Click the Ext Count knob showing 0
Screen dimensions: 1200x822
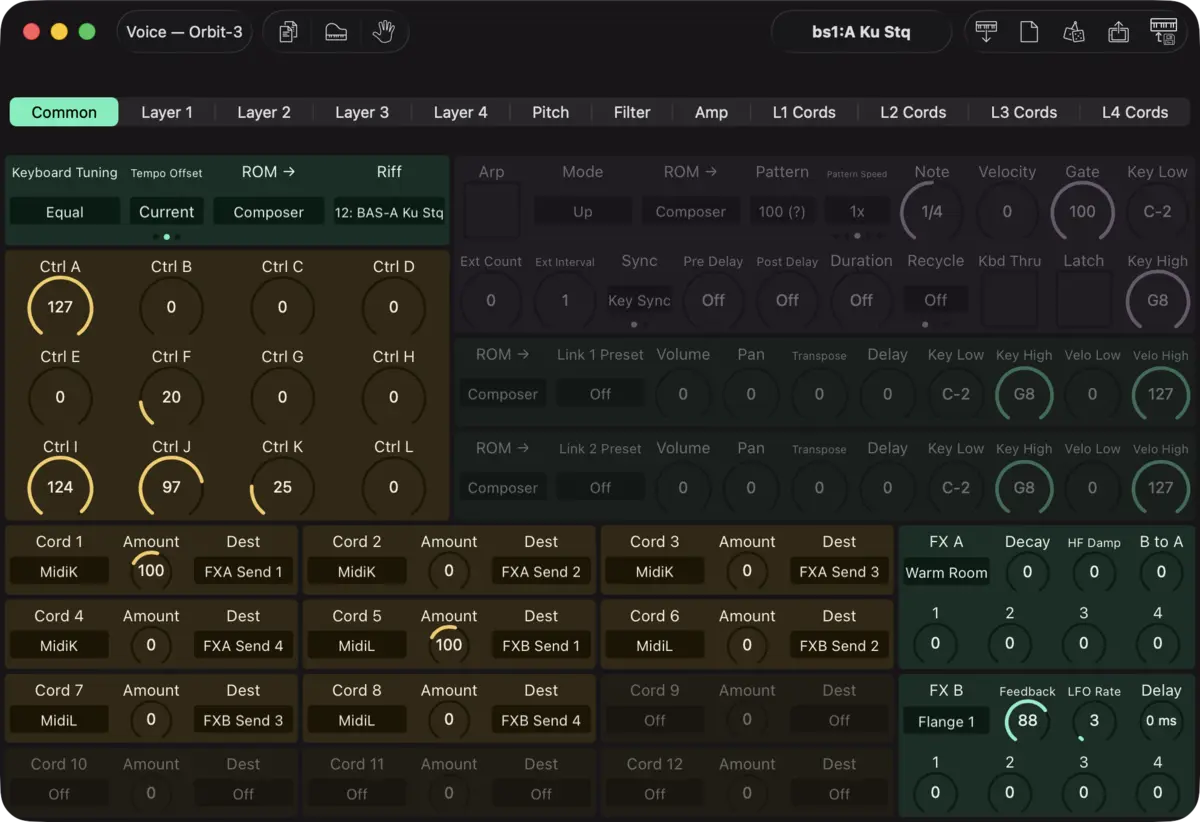(x=491, y=299)
